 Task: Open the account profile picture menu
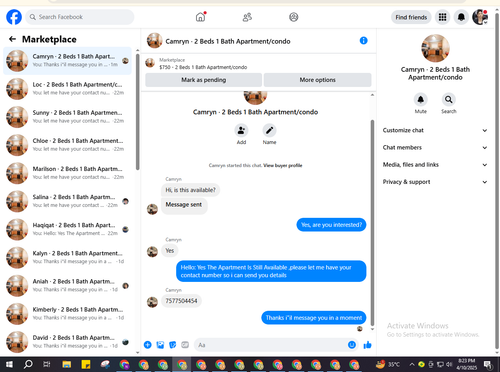[480, 17]
